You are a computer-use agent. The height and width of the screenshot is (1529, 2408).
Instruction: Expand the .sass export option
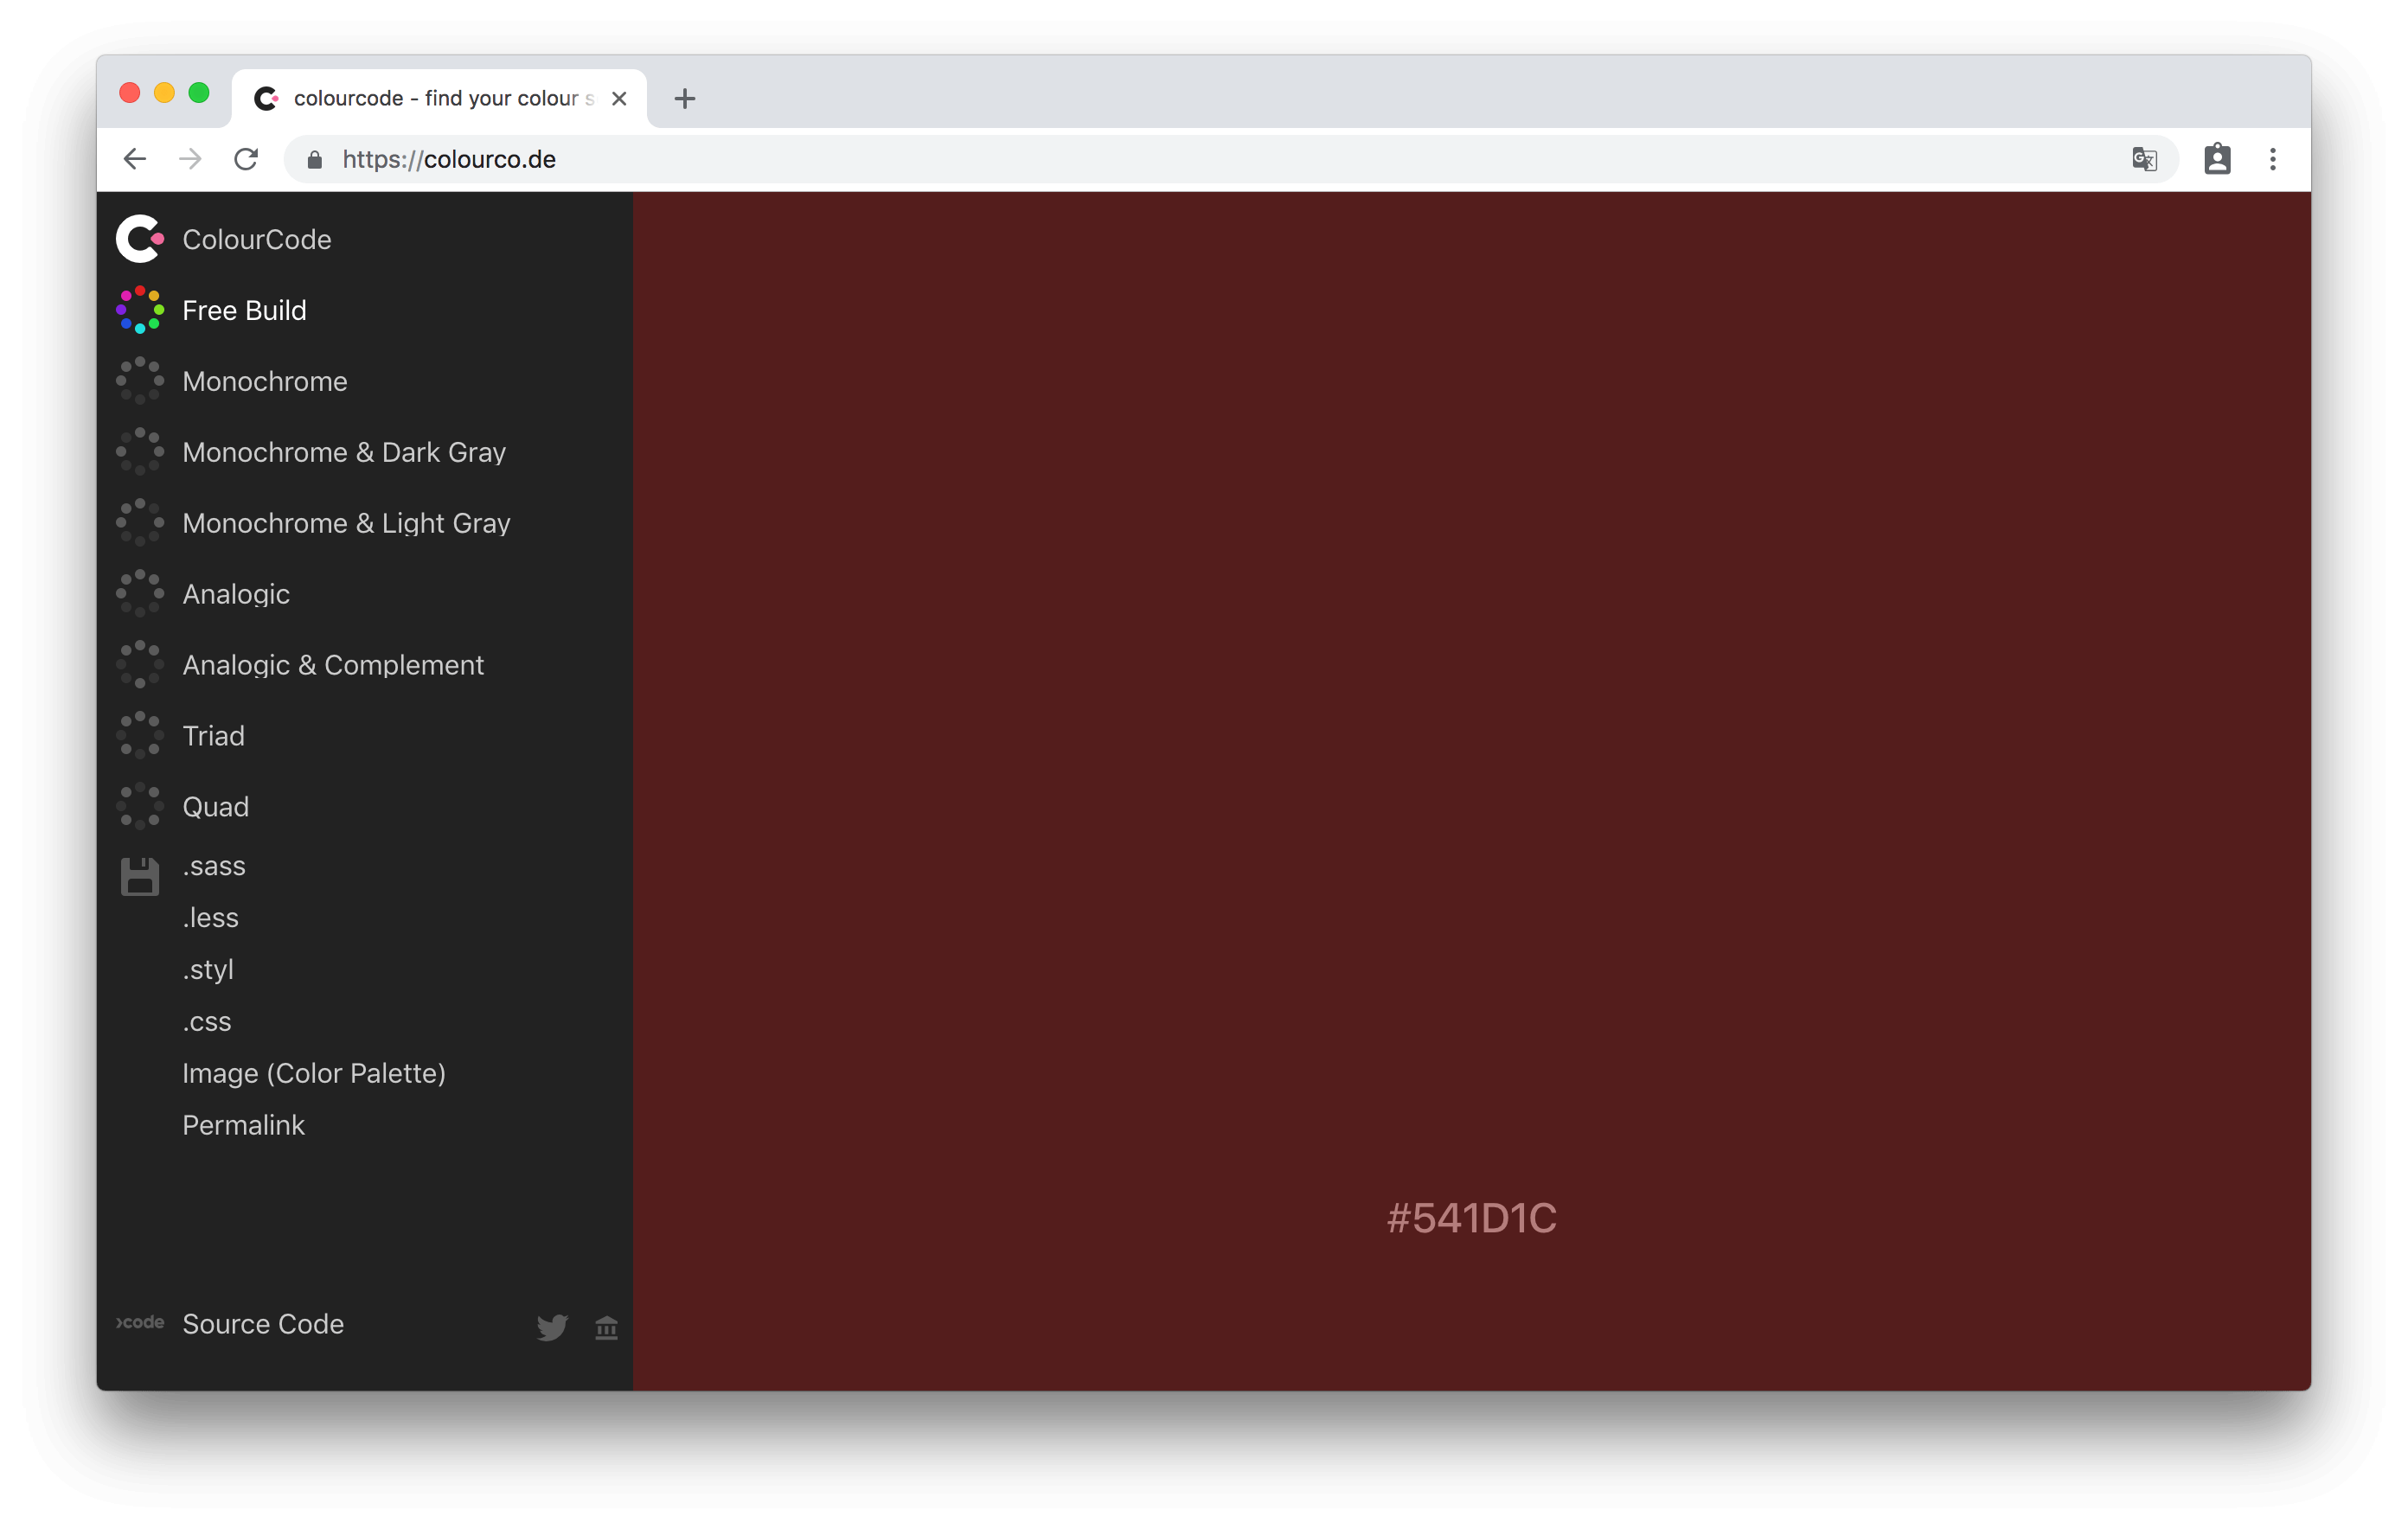[x=213, y=866]
